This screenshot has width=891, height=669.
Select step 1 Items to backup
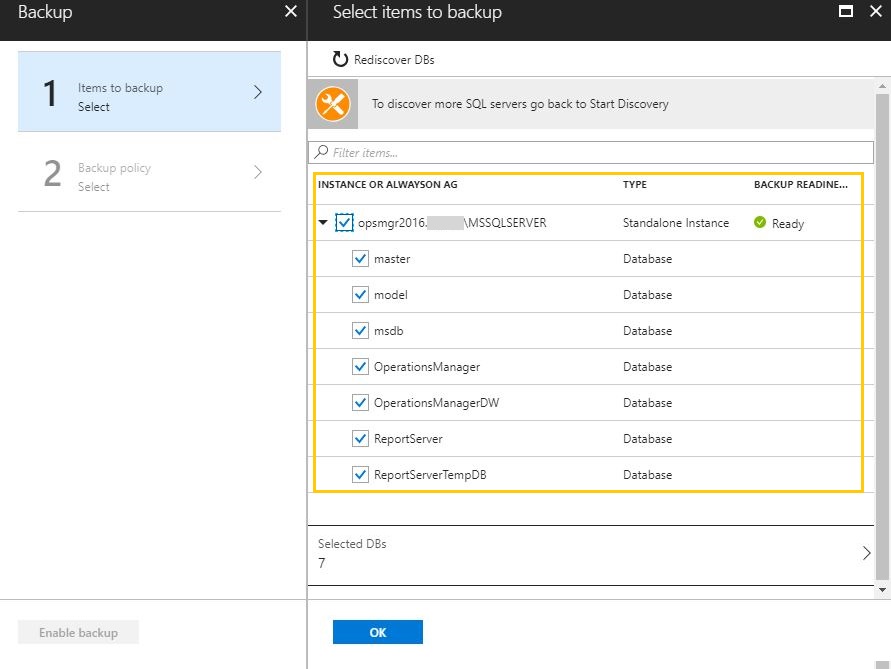pyautogui.click(x=149, y=92)
